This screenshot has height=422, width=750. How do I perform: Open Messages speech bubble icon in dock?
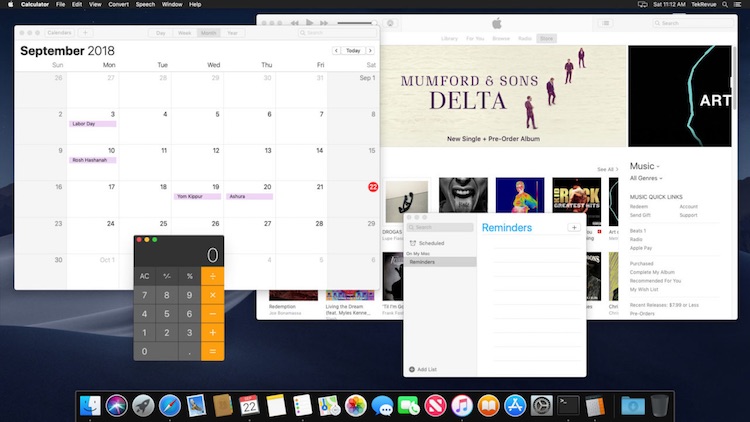tap(382, 406)
